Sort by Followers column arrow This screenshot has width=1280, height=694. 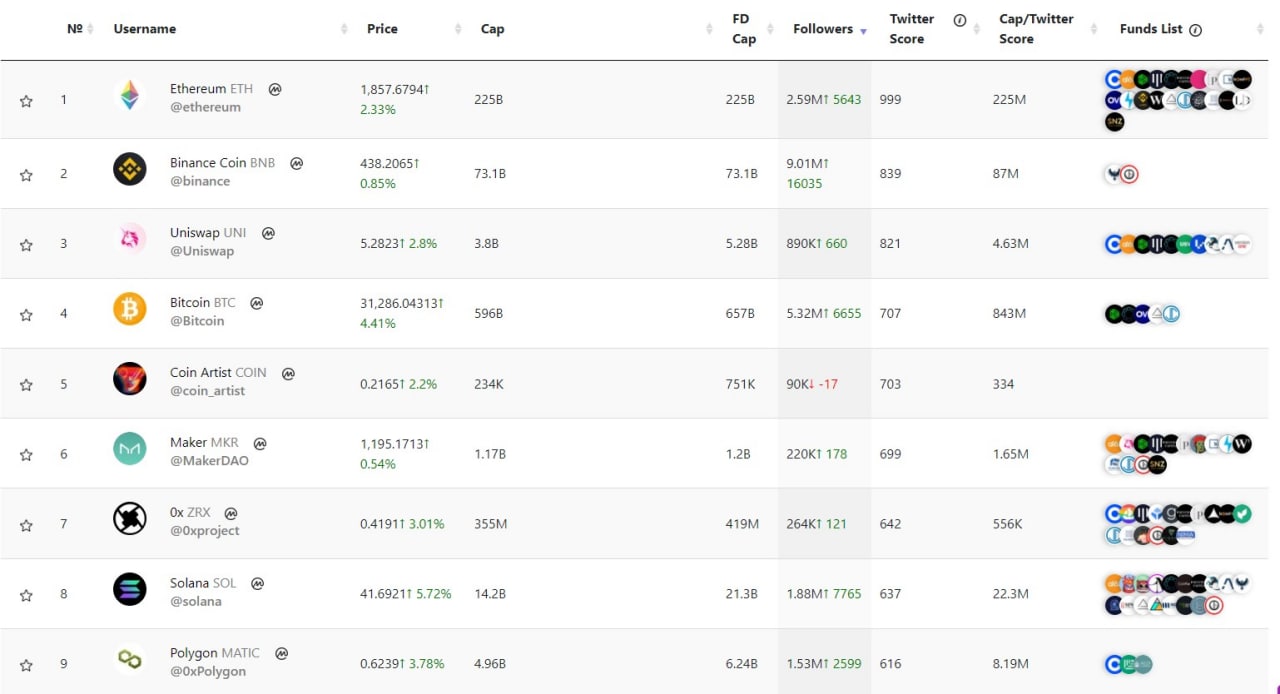coord(863,30)
